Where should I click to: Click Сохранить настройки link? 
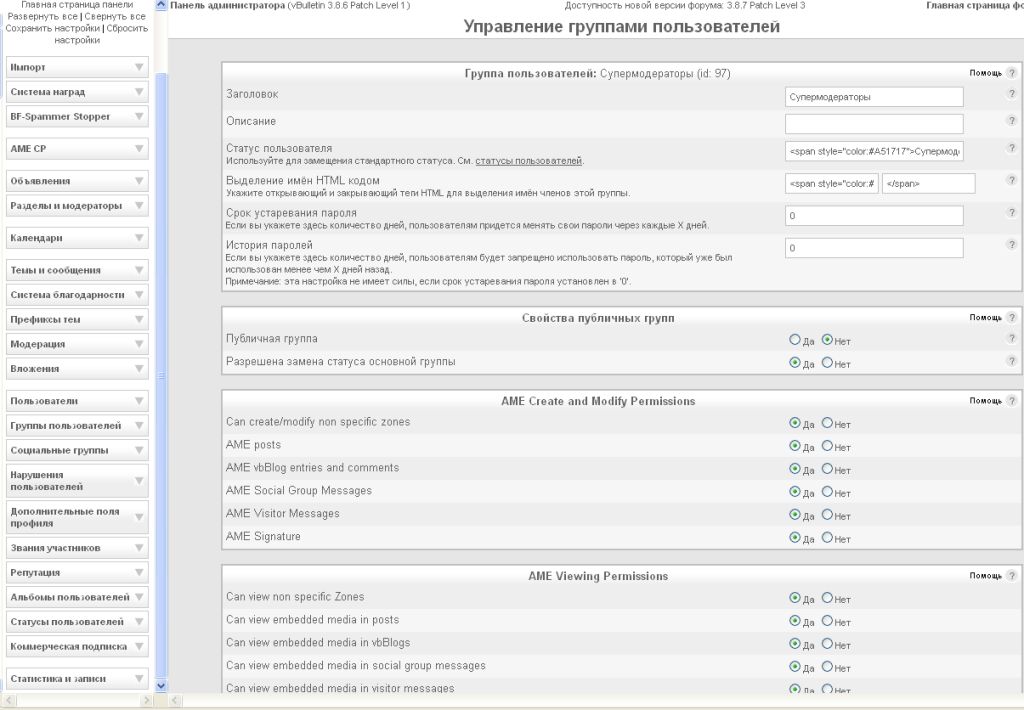tap(53, 28)
